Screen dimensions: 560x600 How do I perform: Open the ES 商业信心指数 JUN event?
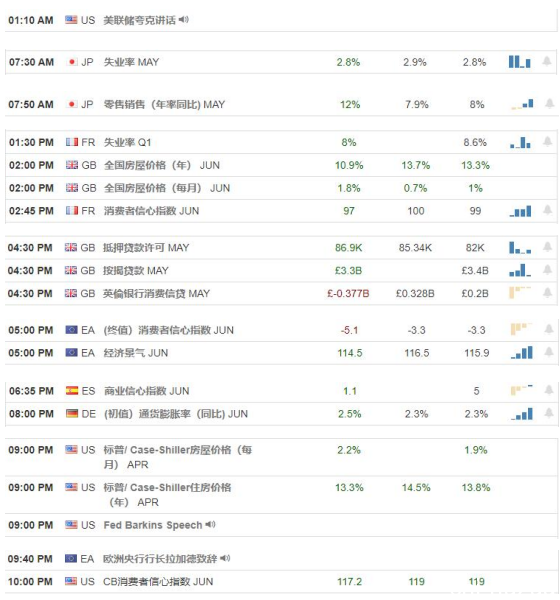pyautogui.click(x=146, y=391)
